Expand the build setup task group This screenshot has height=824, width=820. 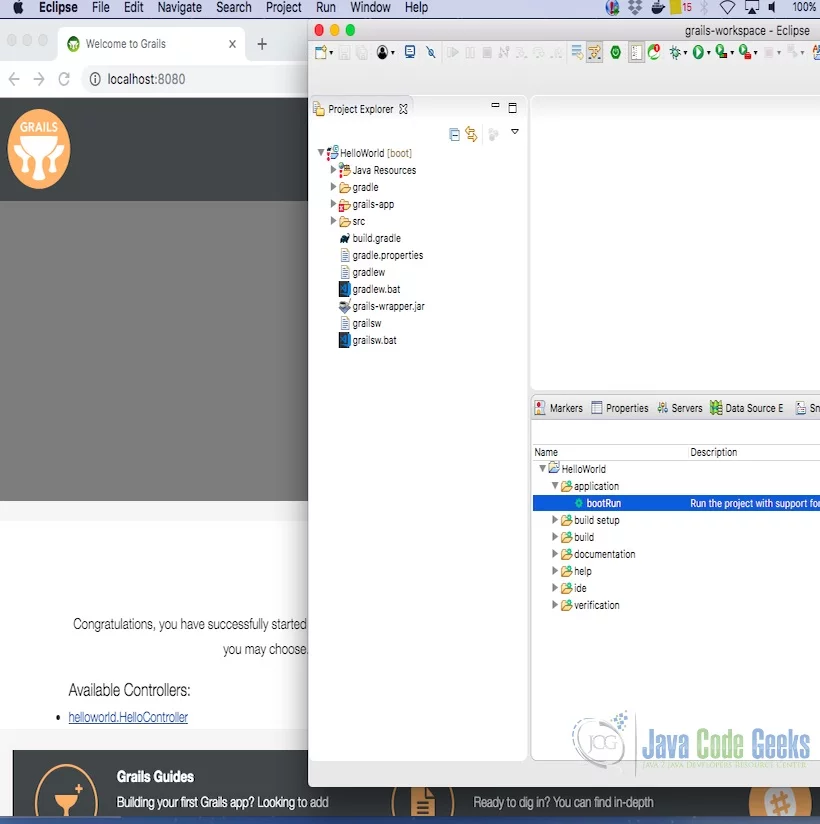[x=555, y=520]
